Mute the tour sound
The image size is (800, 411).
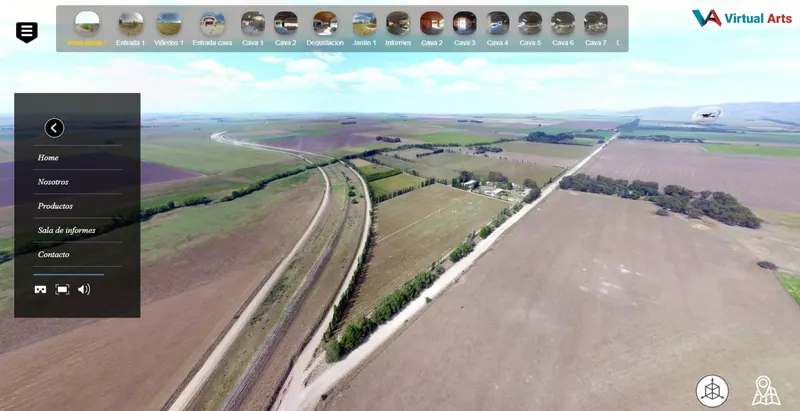84,289
